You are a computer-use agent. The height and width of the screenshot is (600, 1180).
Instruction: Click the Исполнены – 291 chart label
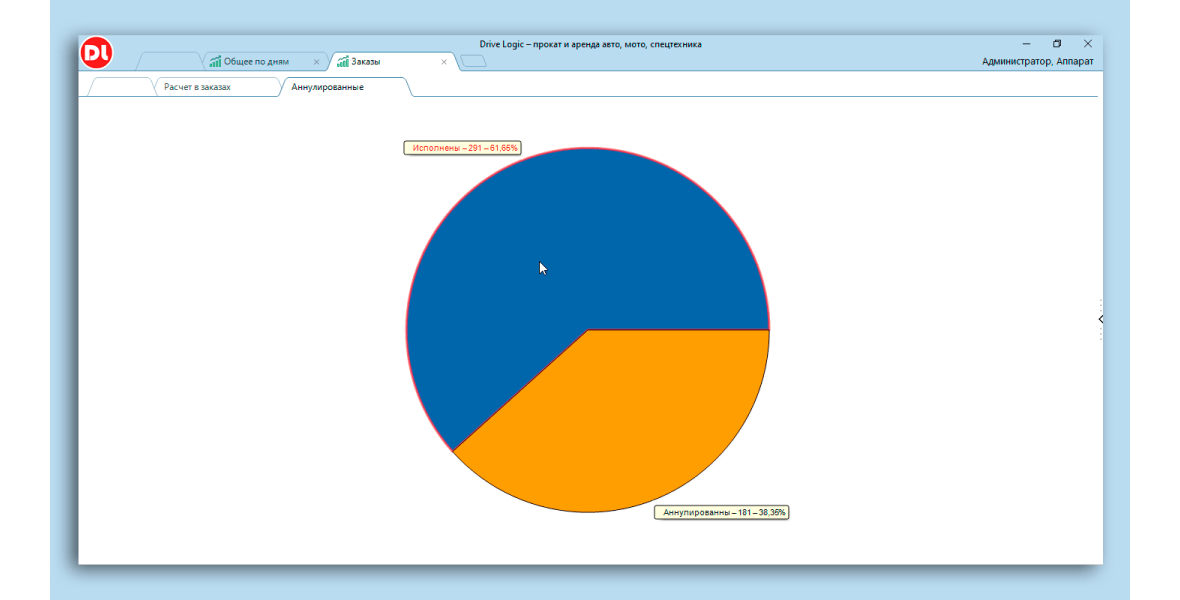[464, 148]
